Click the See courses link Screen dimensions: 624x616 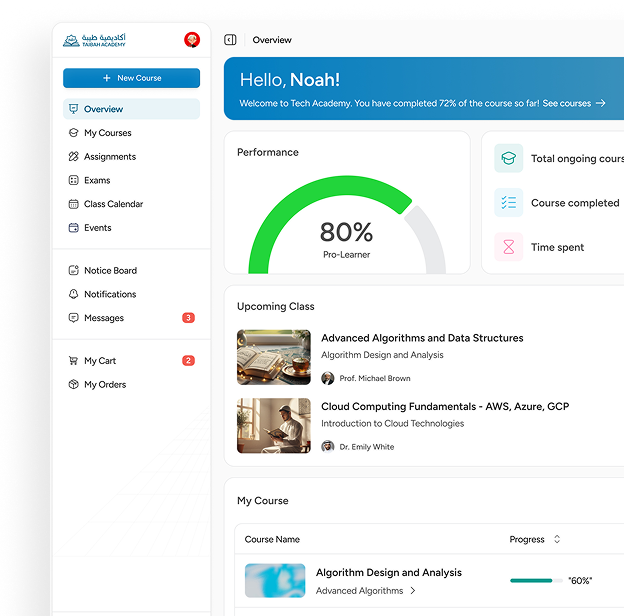tap(573, 103)
